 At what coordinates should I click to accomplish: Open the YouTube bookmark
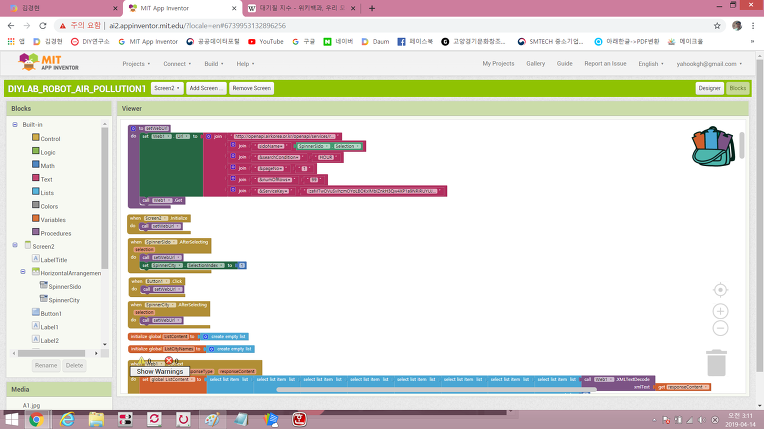click(266, 41)
